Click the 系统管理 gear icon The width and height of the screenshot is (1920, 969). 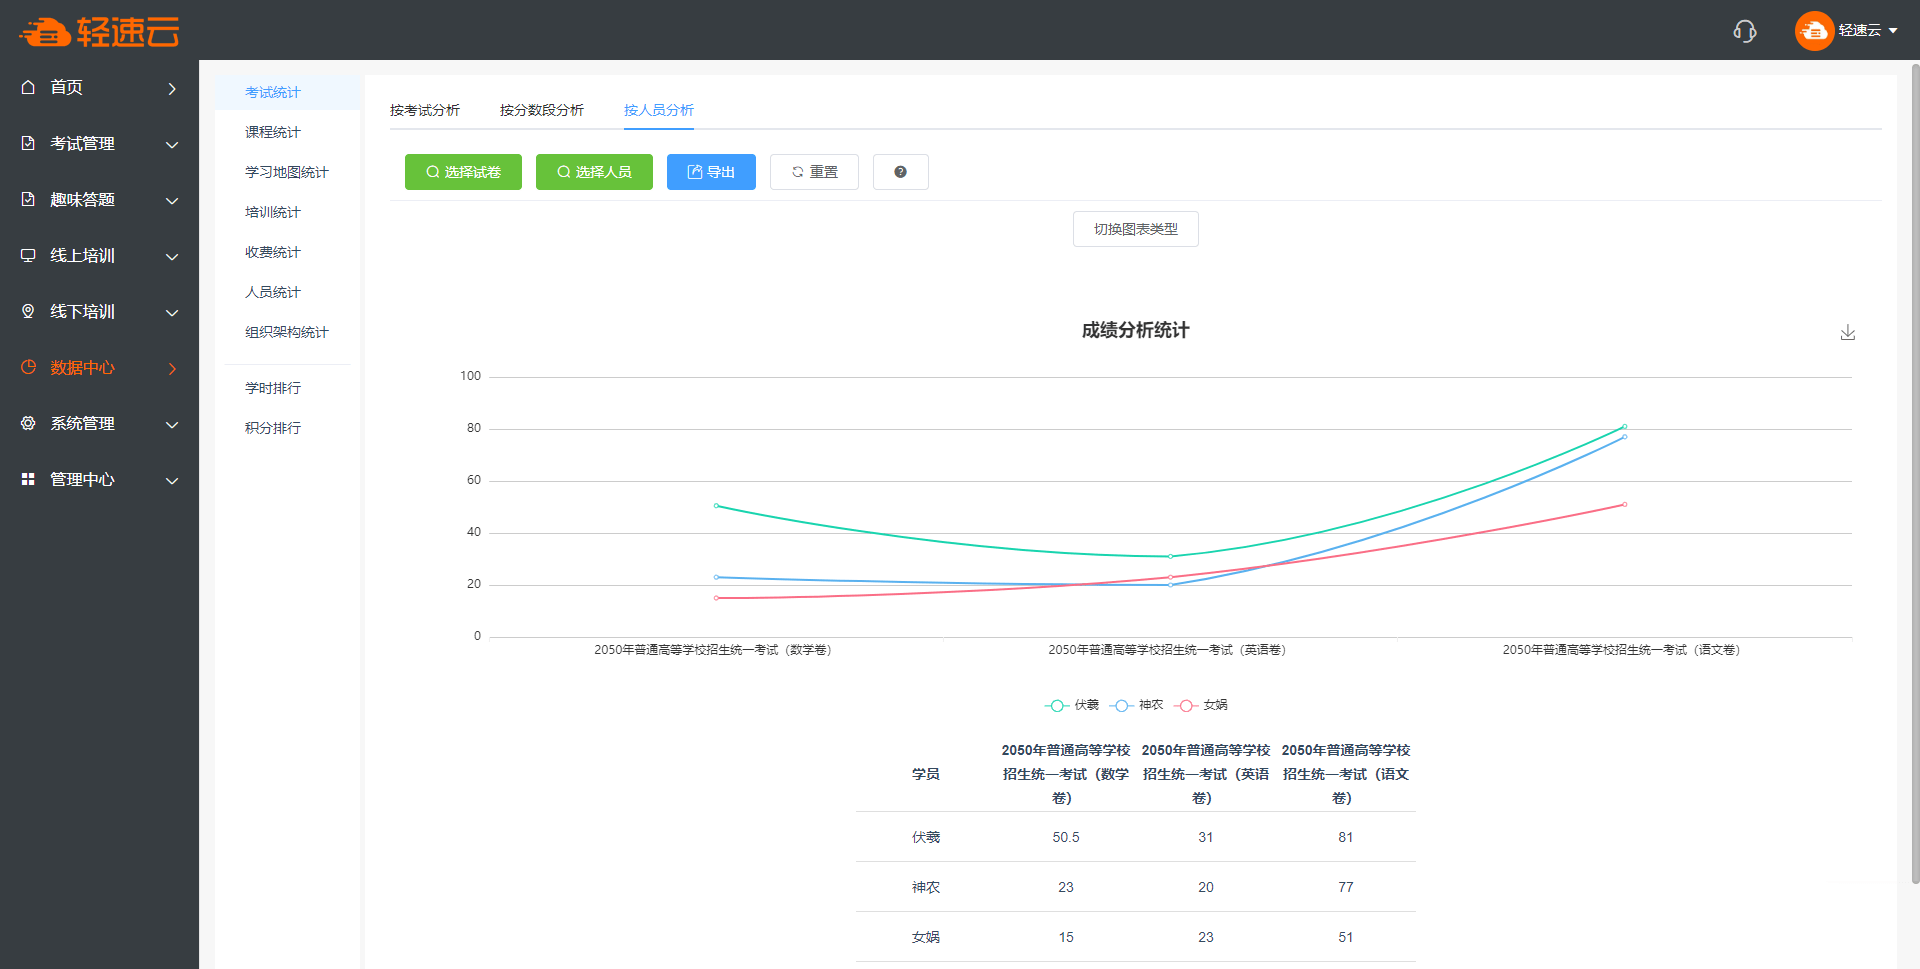(x=28, y=423)
